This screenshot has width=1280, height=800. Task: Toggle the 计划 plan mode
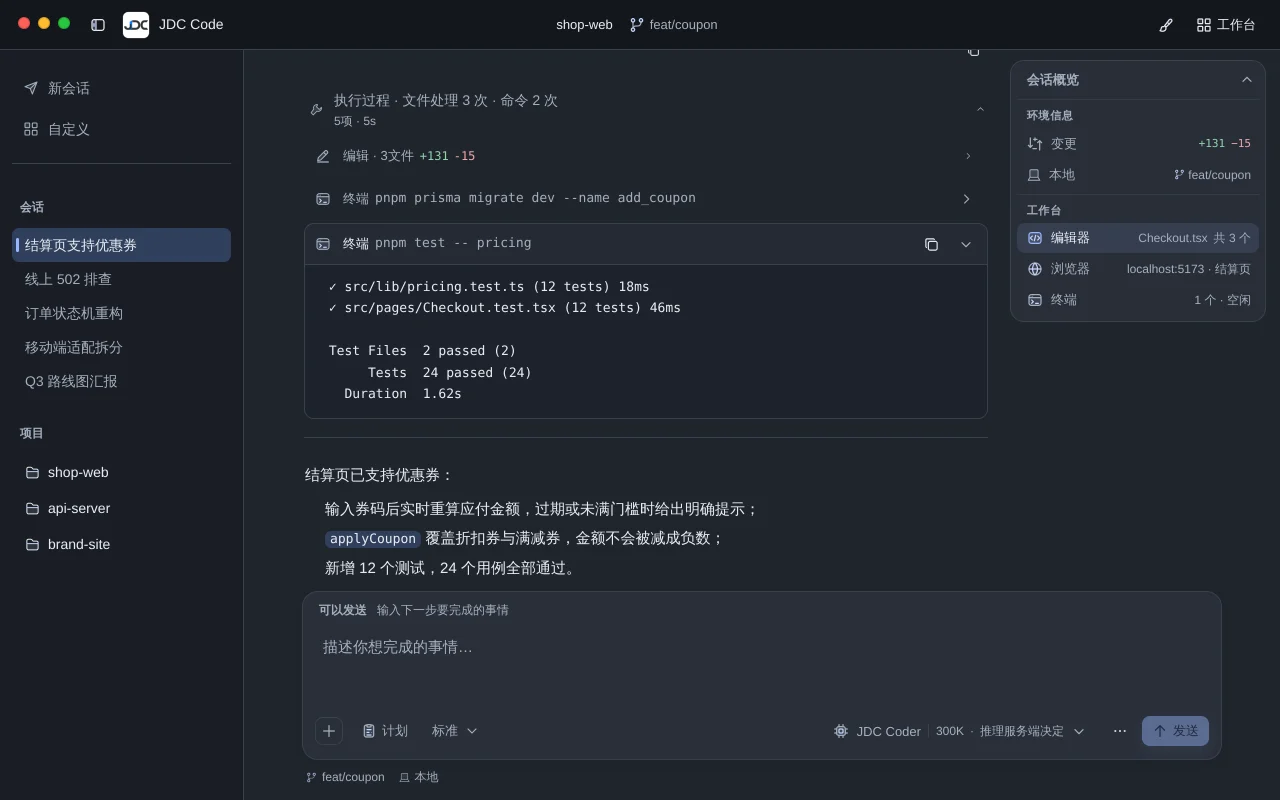[x=385, y=731]
